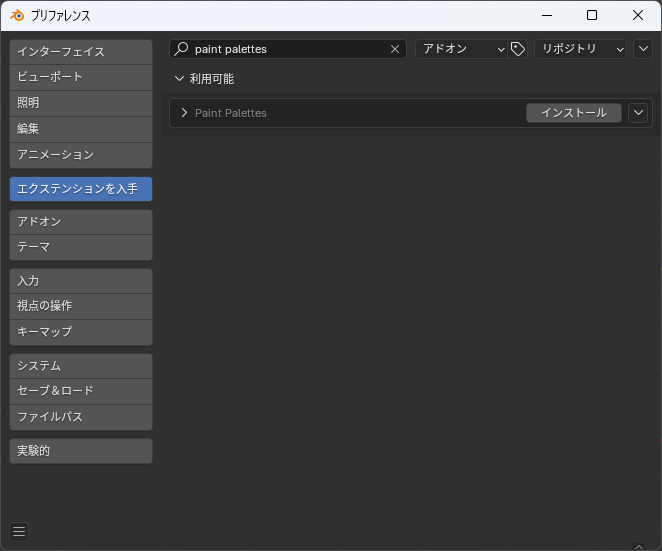The width and height of the screenshot is (662, 551).
Task: Click the magnifier icon in search box
Action: [x=182, y=49]
